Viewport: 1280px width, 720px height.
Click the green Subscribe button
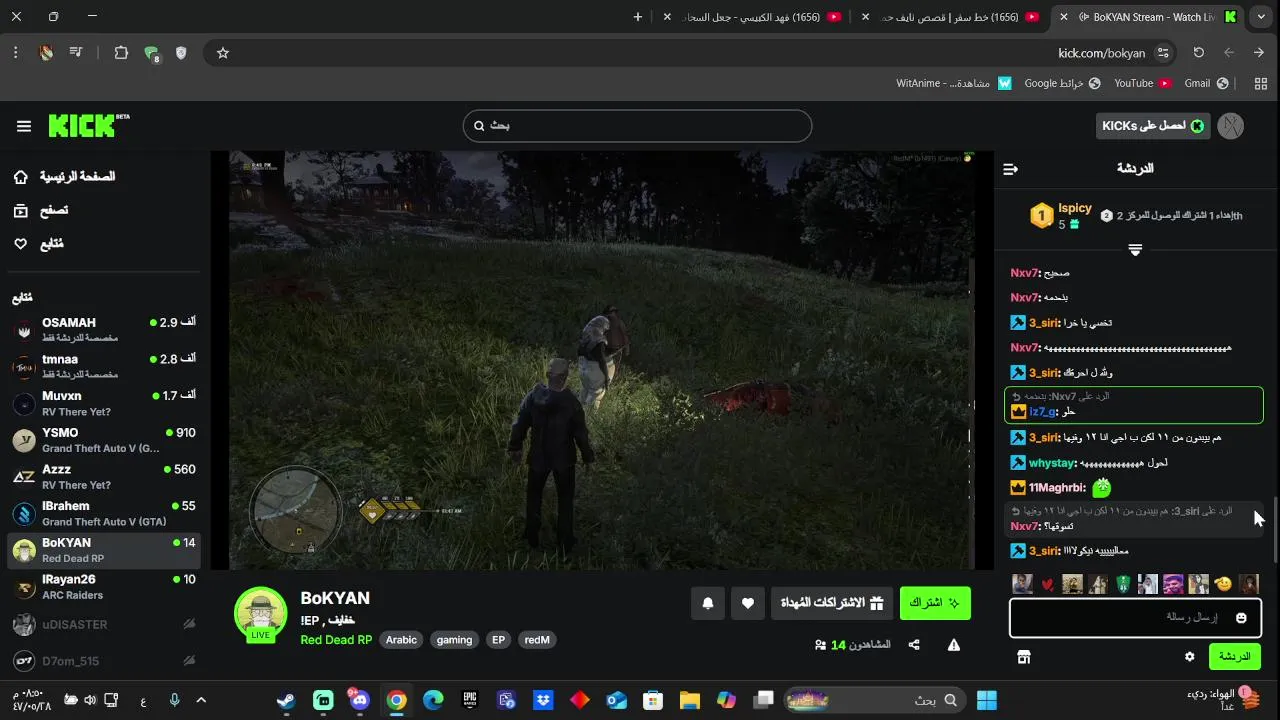point(935,603)
